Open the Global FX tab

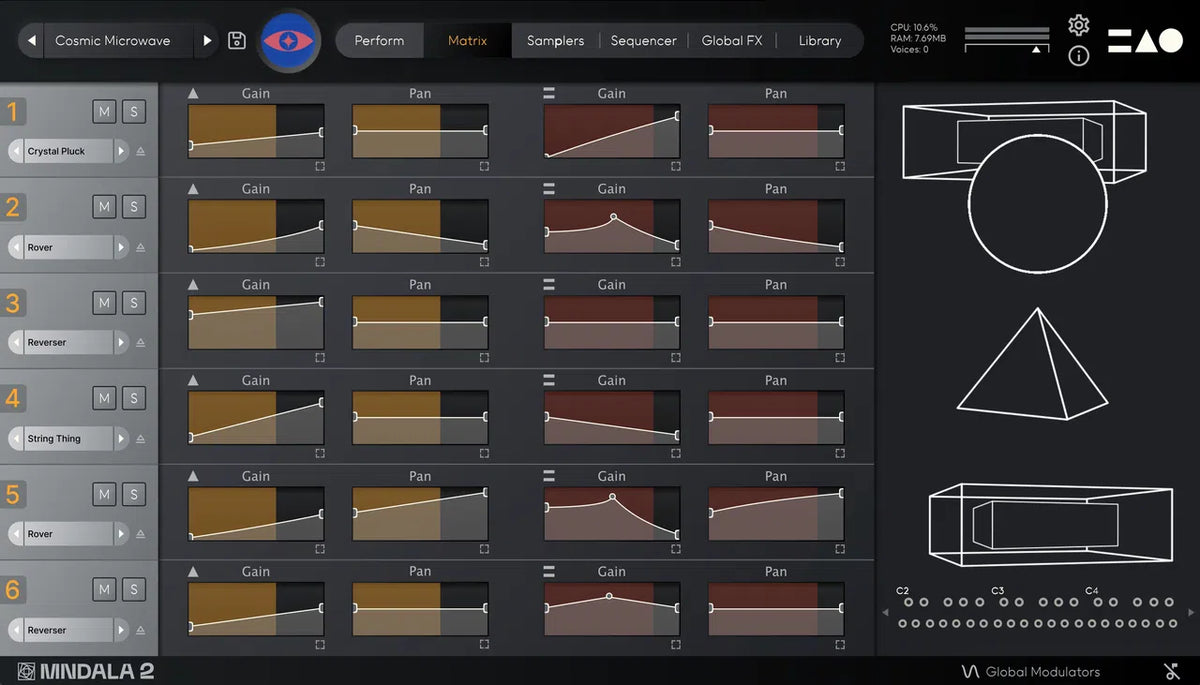coord(731,41)
